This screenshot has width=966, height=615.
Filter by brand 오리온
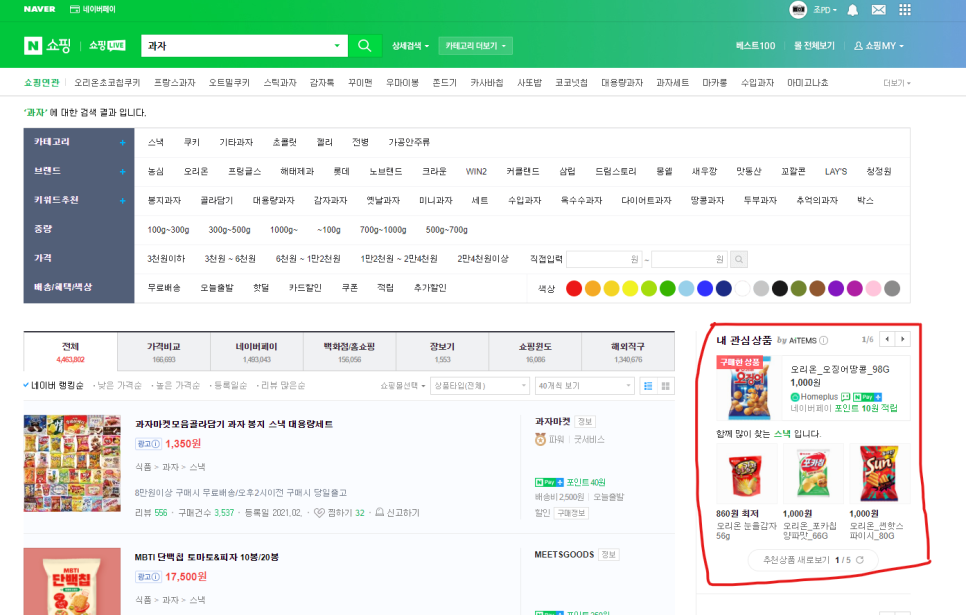pyautogui.click(x=196, y=171)
